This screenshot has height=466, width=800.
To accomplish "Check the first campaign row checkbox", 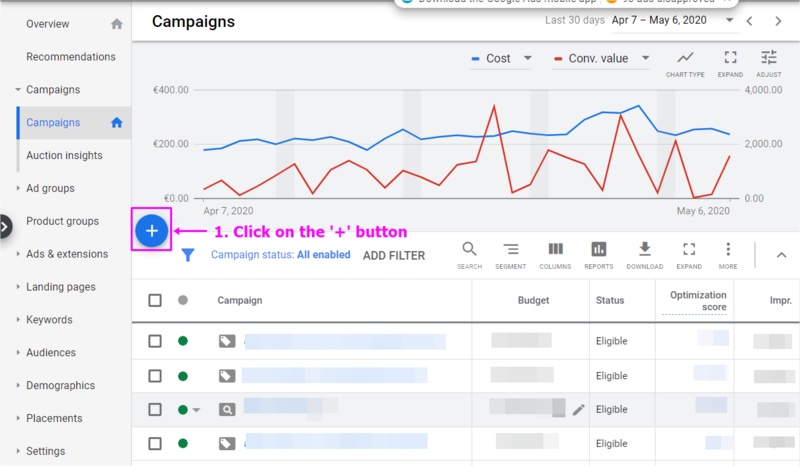I will tap(155, 341).
